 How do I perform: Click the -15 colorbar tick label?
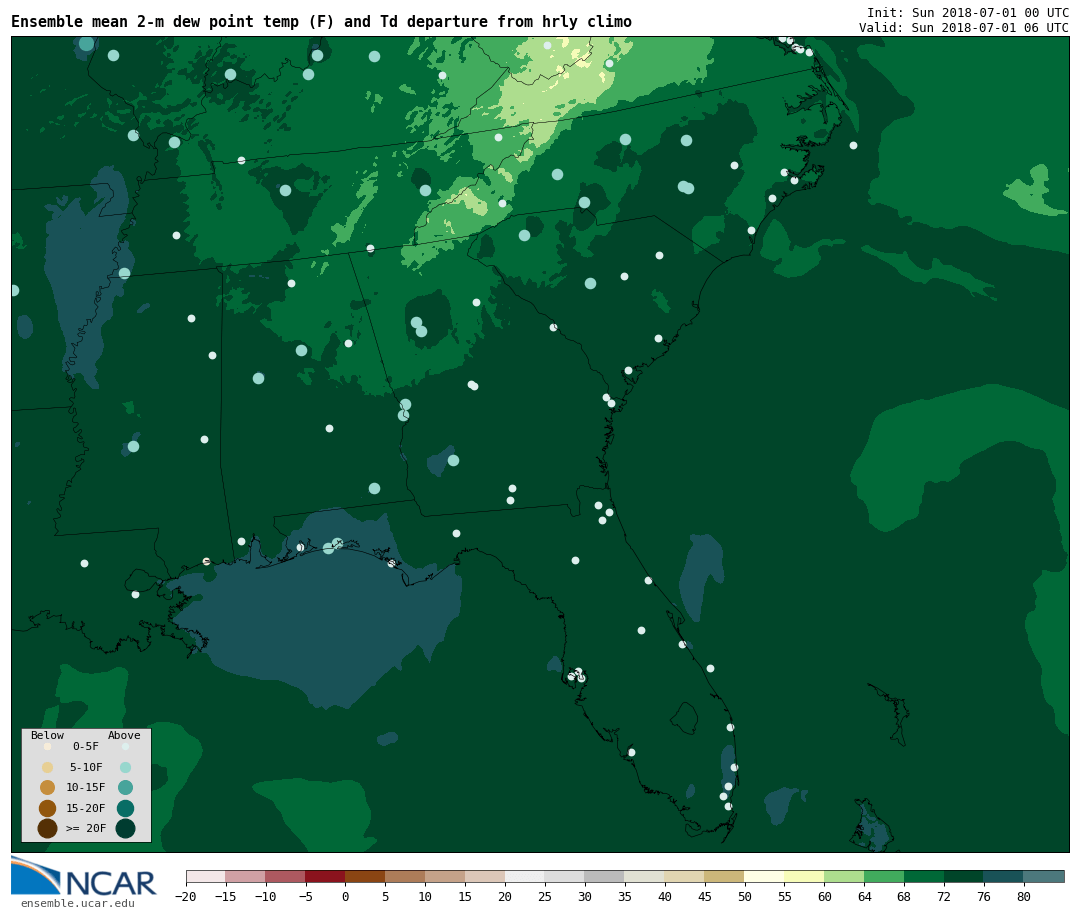tap(225, 896)
